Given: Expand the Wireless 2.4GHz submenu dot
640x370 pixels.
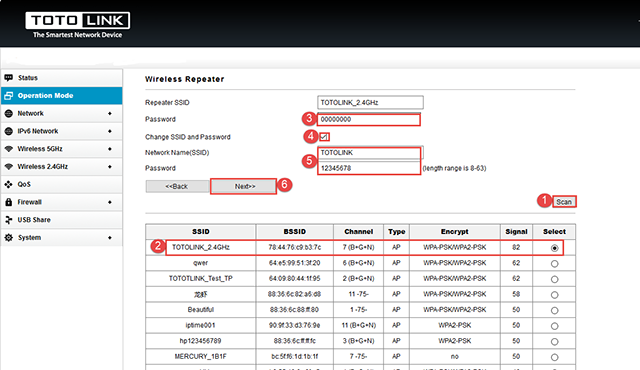Looking at the screenshot, I should [110, 166].
